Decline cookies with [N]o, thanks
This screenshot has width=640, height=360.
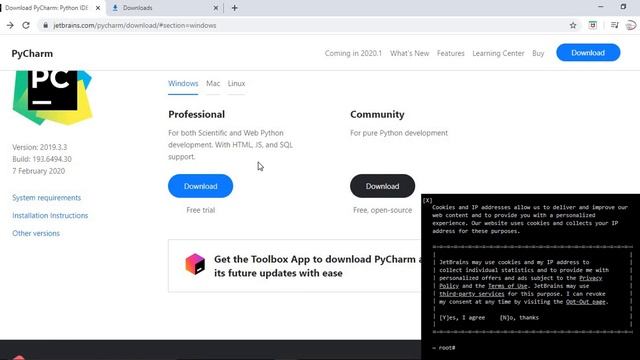click(519, 318)
